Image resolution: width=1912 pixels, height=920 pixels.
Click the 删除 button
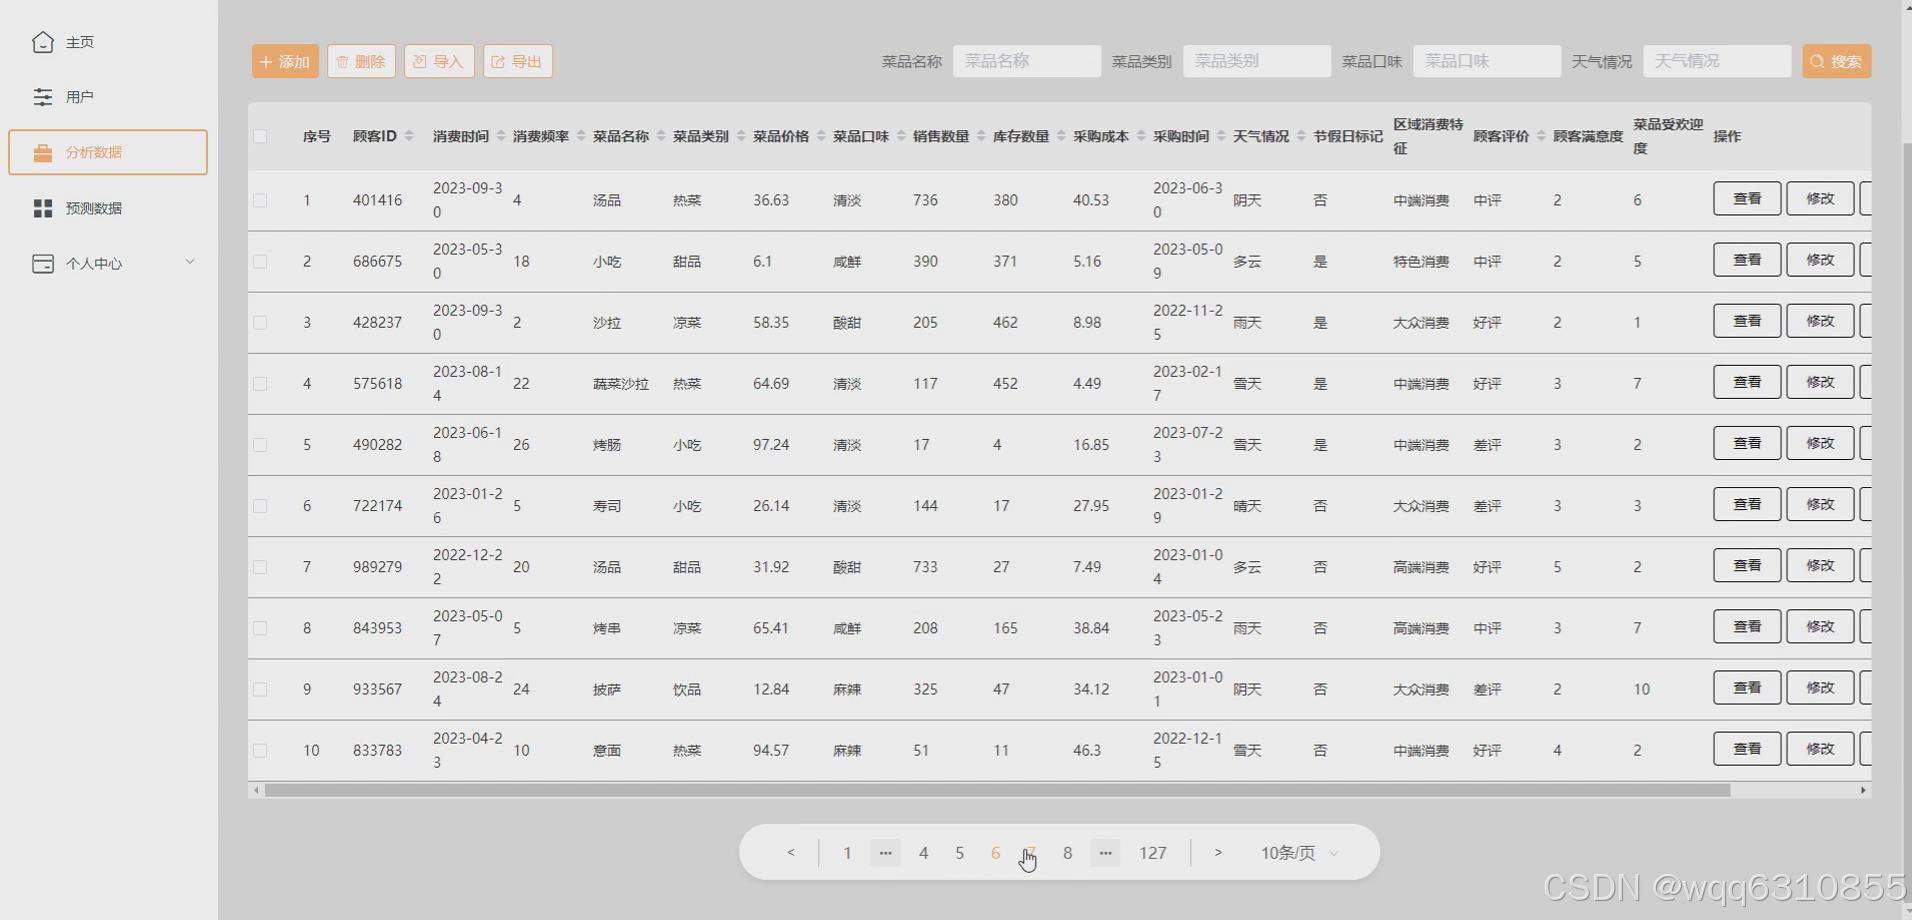click(x=361, y=61)
